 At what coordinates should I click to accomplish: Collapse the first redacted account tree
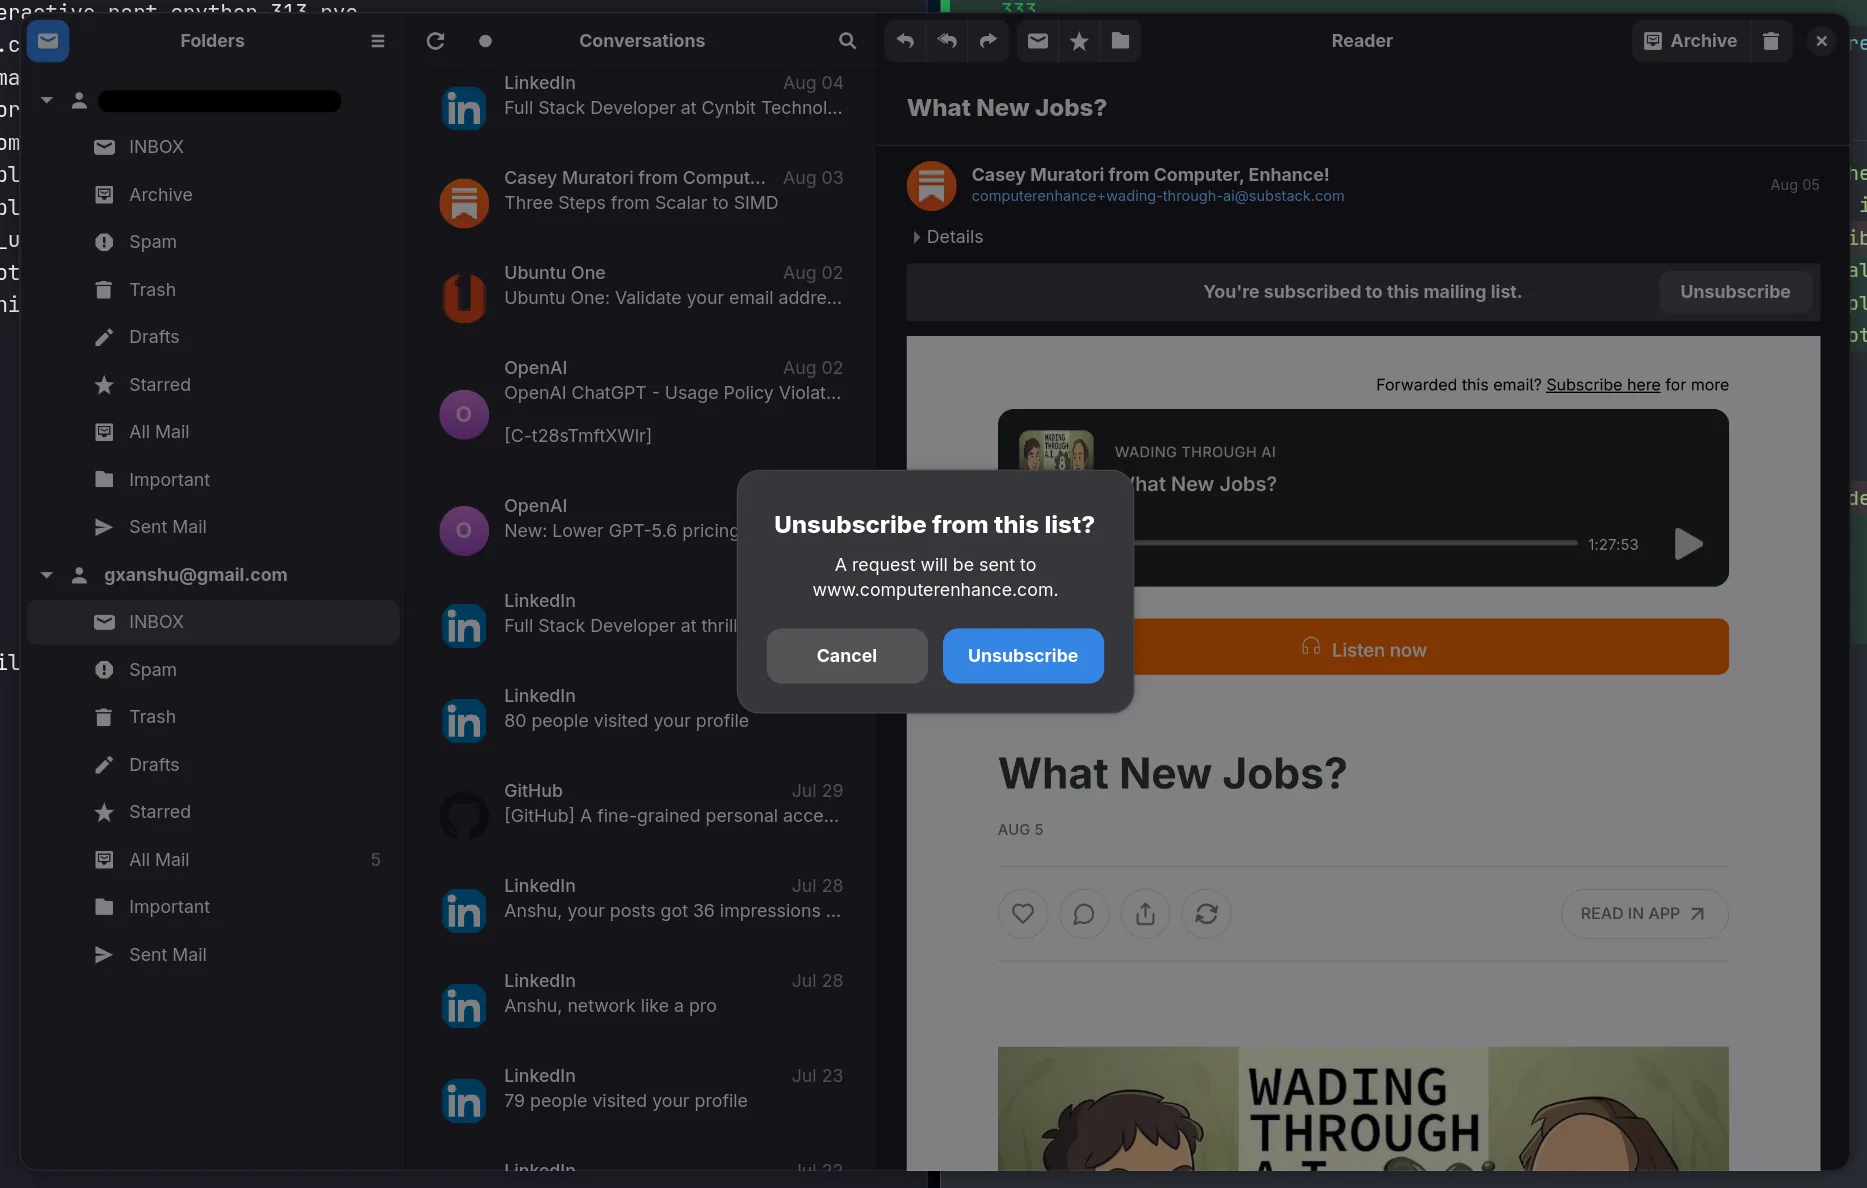[46, 100]
